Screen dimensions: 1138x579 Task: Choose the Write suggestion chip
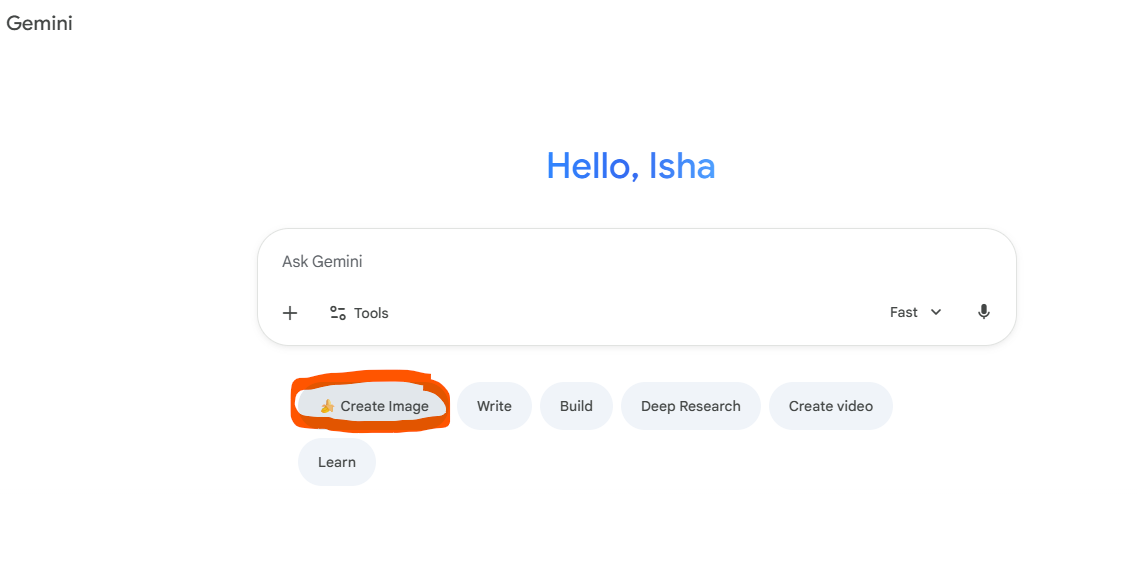pyautogui.click(x=494, y=406)
